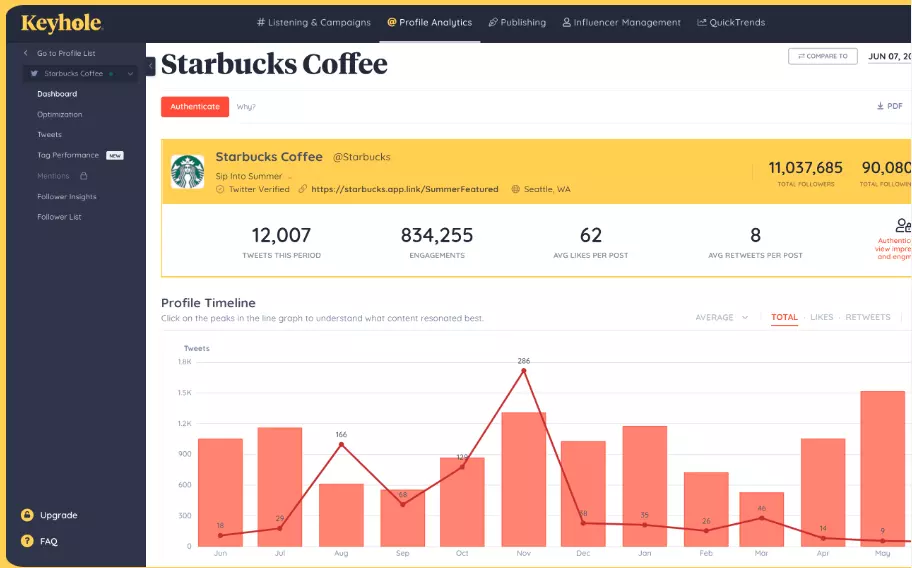Switch to the Profile Analytics tab
Viewport: 912px width, 568px height.
[x=430, y=23]
